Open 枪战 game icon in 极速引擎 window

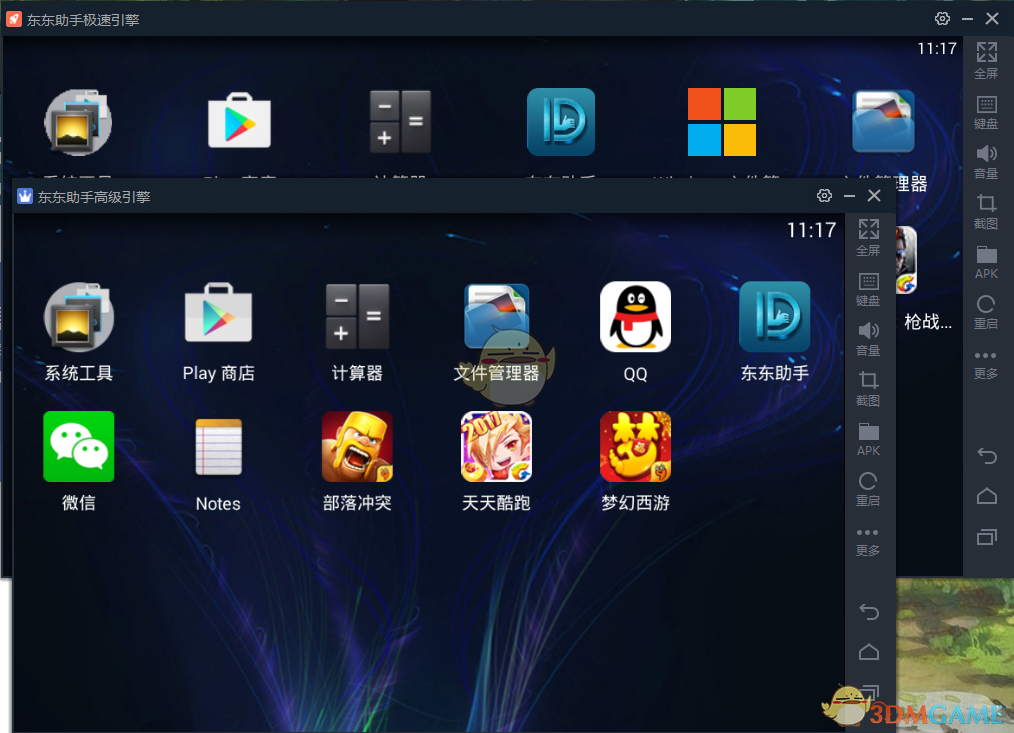coord(907,260)
